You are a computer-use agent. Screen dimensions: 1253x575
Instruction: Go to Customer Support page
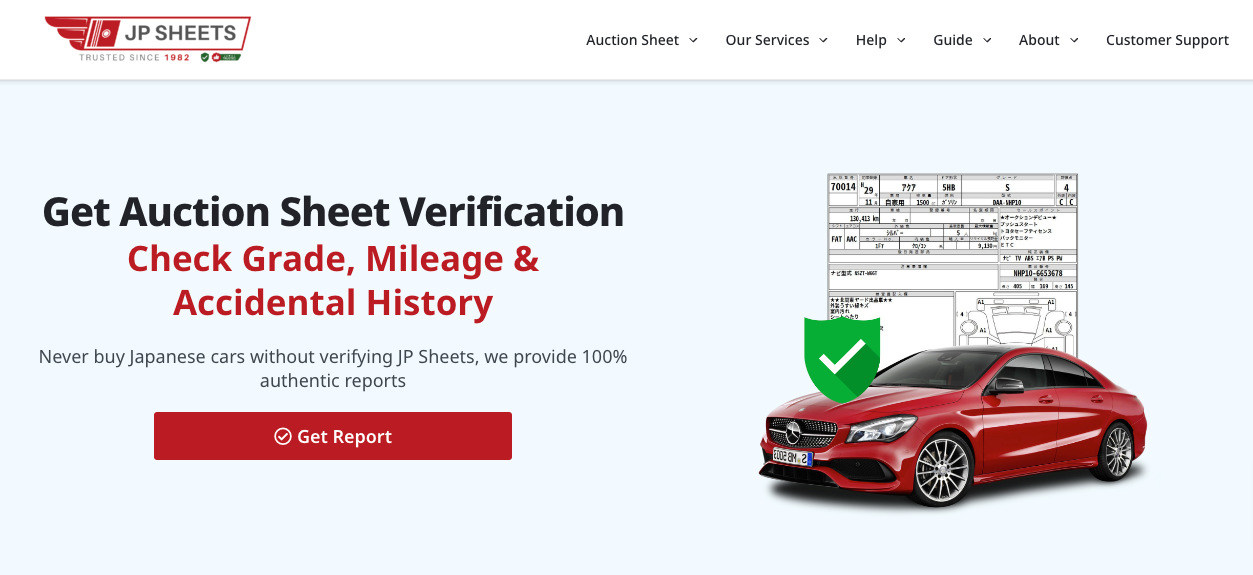pos(1167,40)
